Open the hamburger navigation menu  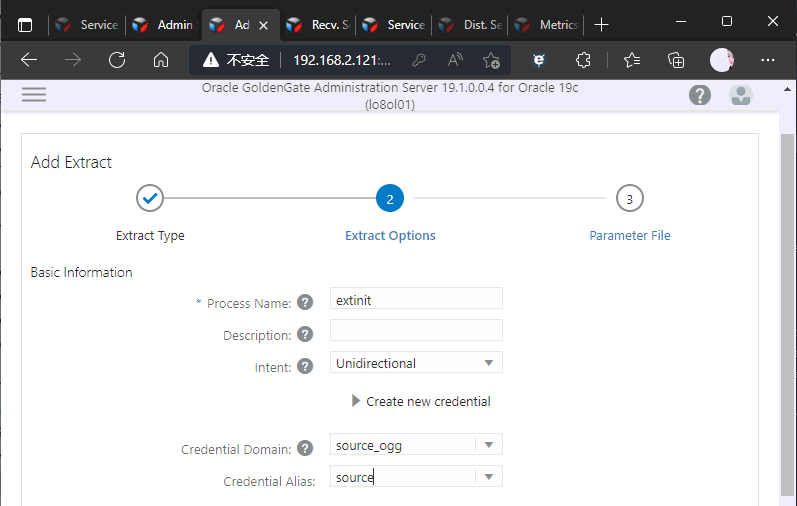[34, 94]
